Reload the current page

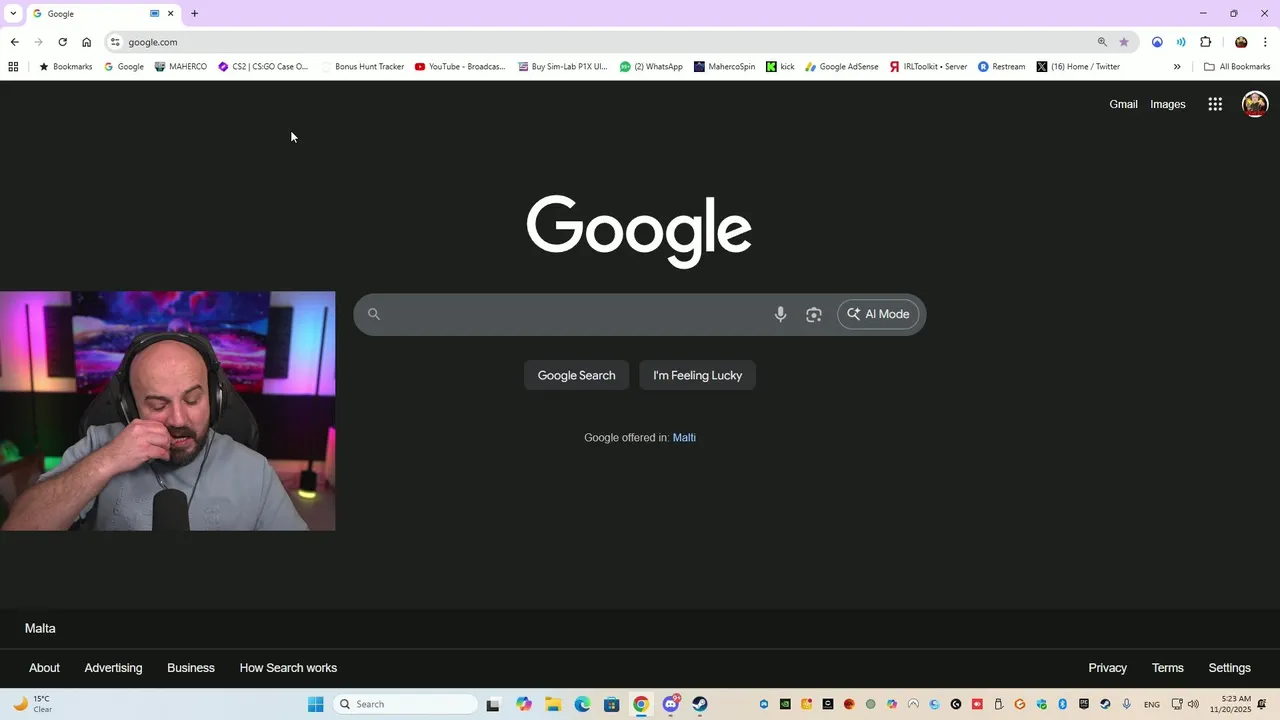pos(62,42)
